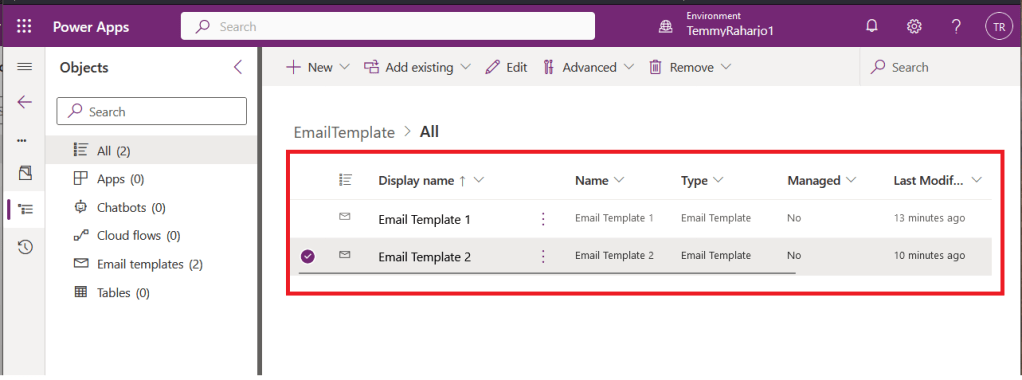Open the left rail ellipsis menu
The height and width of the screenshot is (380, 1022).
point(22,140)
